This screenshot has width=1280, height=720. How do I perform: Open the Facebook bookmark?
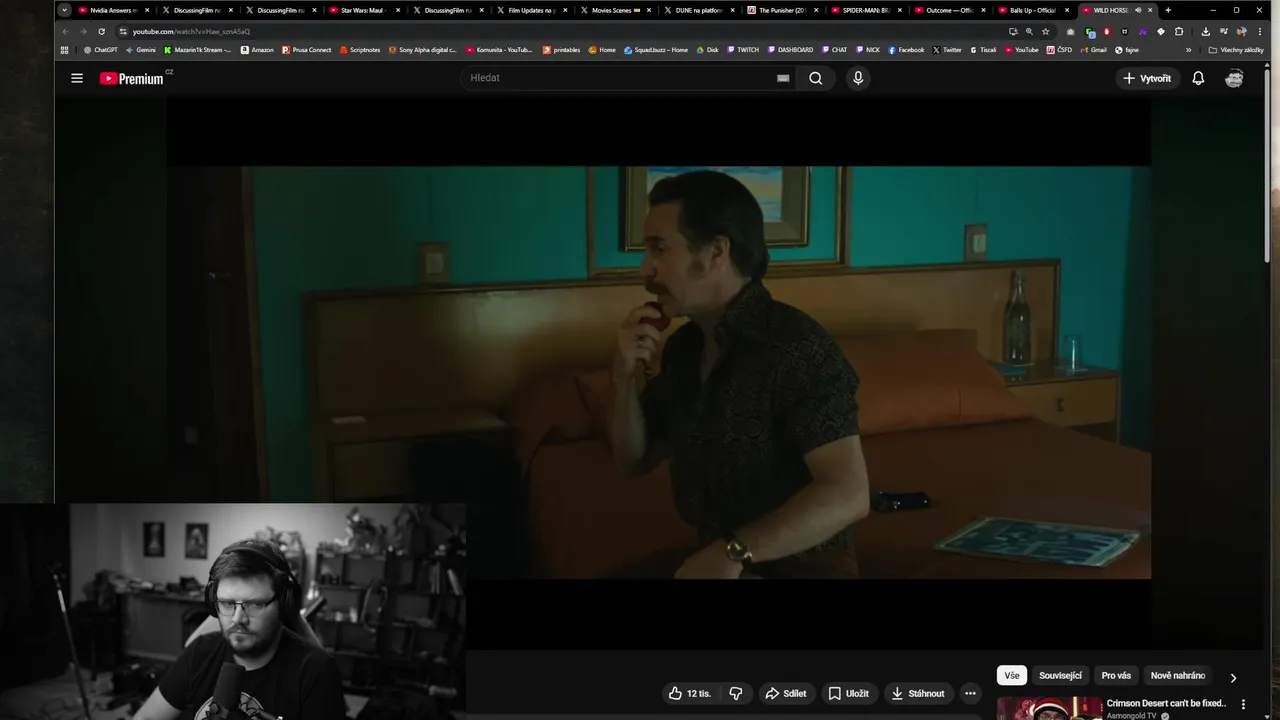[x=906, y=49]
